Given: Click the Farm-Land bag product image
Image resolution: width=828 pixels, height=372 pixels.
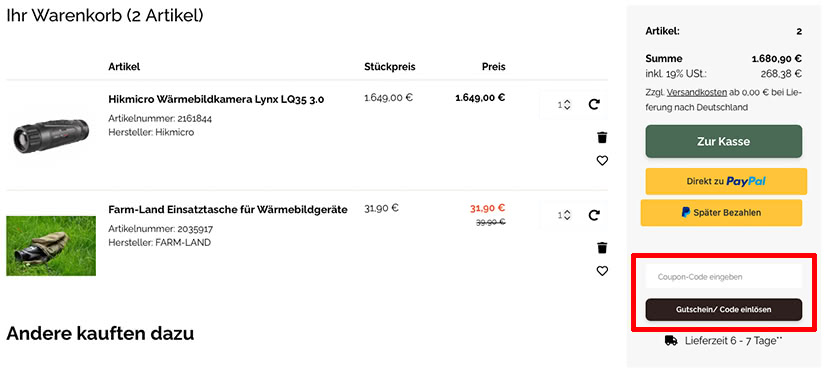Looking at the screenshot, I should click(51, 246).
